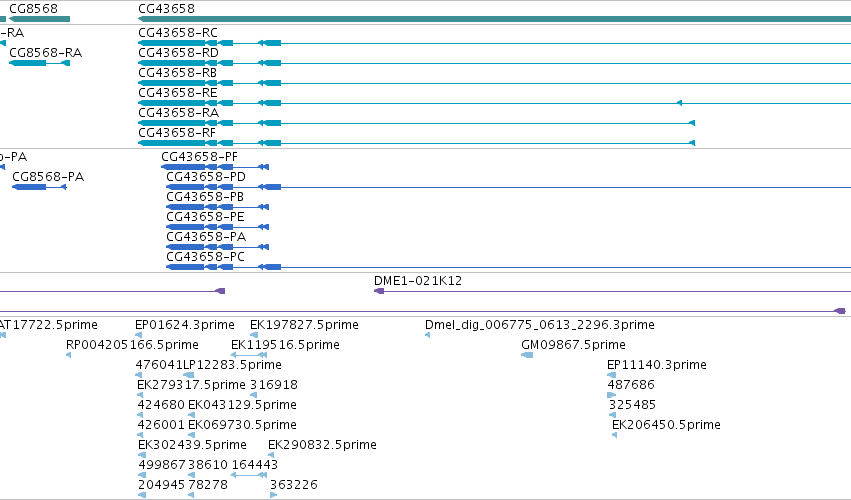Viewport: 851px width, 500px height.
Task: Click the 164443 feature label
Action: pyautogui.click(x=255, y=465)
